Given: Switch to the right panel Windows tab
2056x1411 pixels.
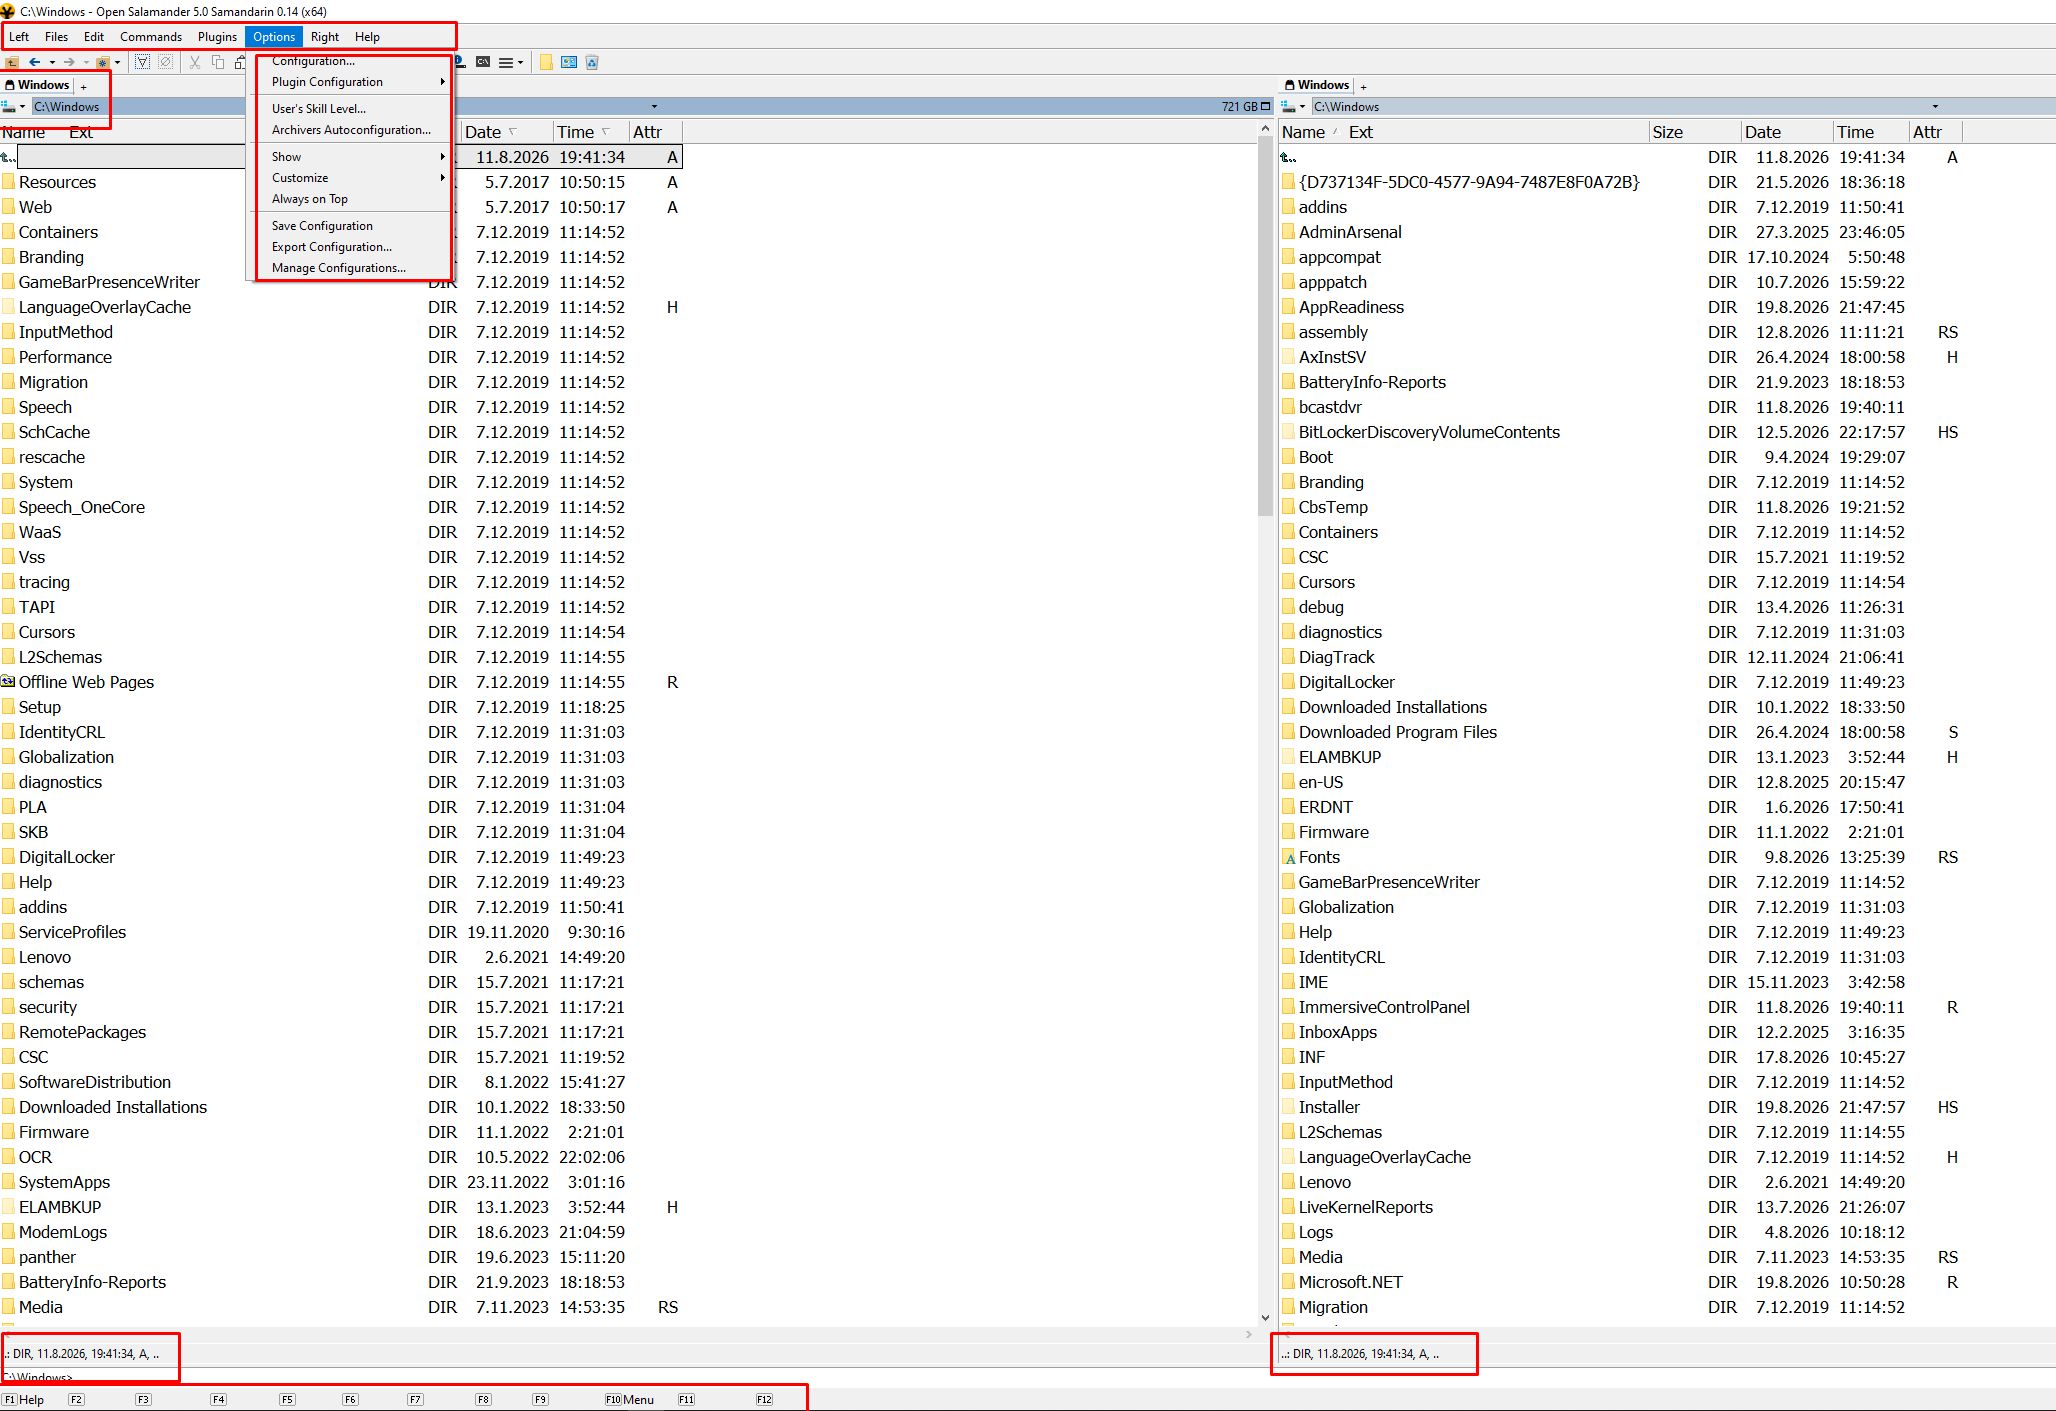Looking at the screenshot, I should [1318, 85].
